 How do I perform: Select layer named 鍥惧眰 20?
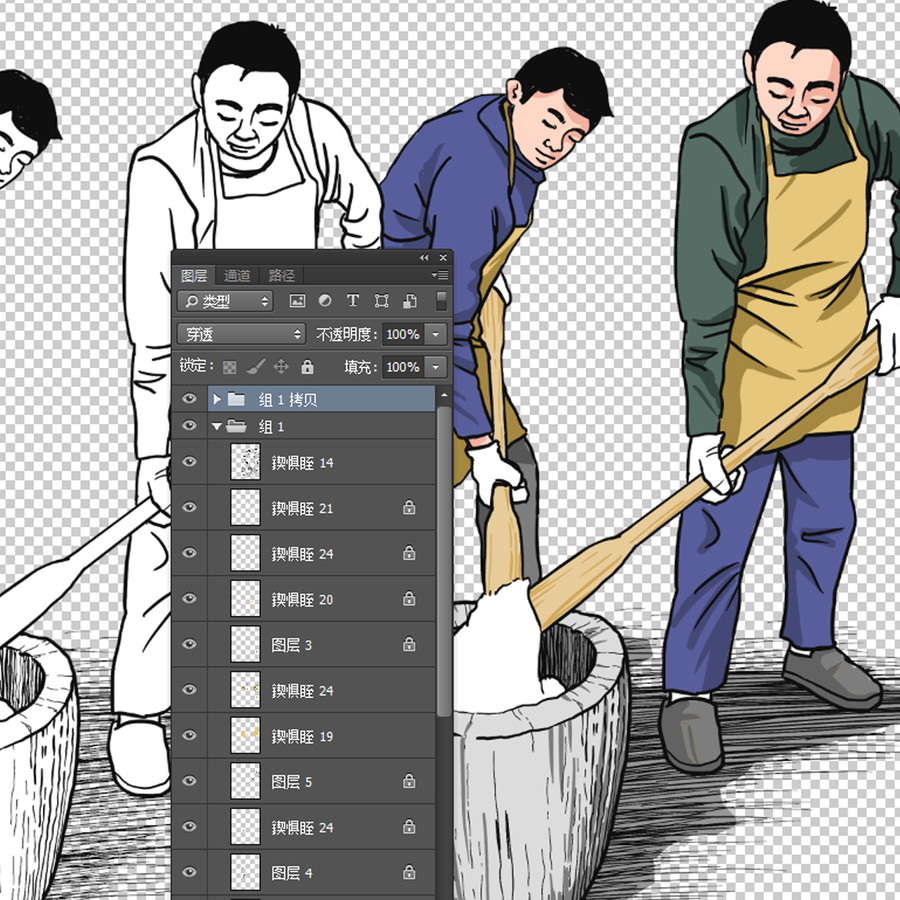tap(302, 599)
